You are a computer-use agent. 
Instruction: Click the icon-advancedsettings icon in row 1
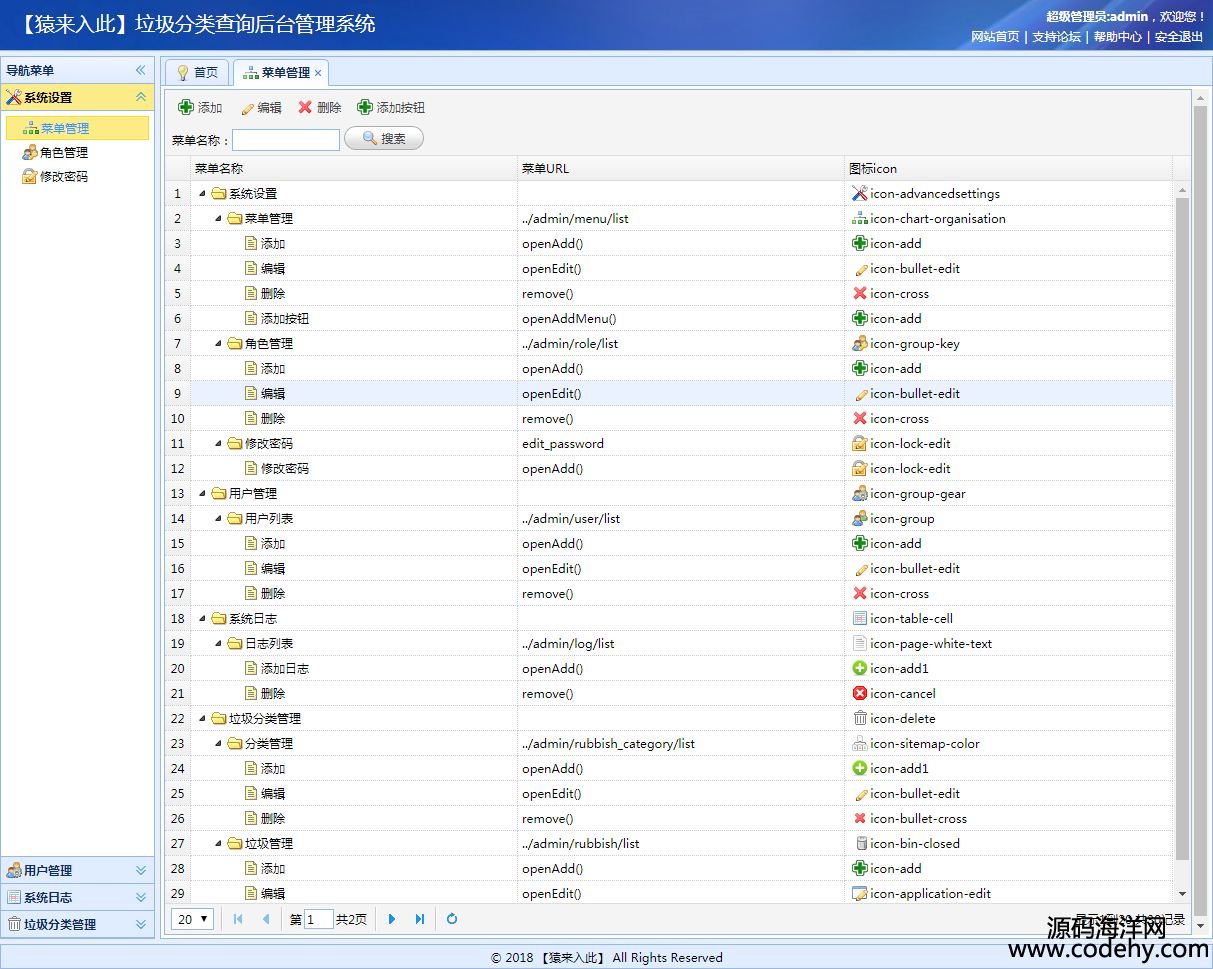tap(859, 193)
